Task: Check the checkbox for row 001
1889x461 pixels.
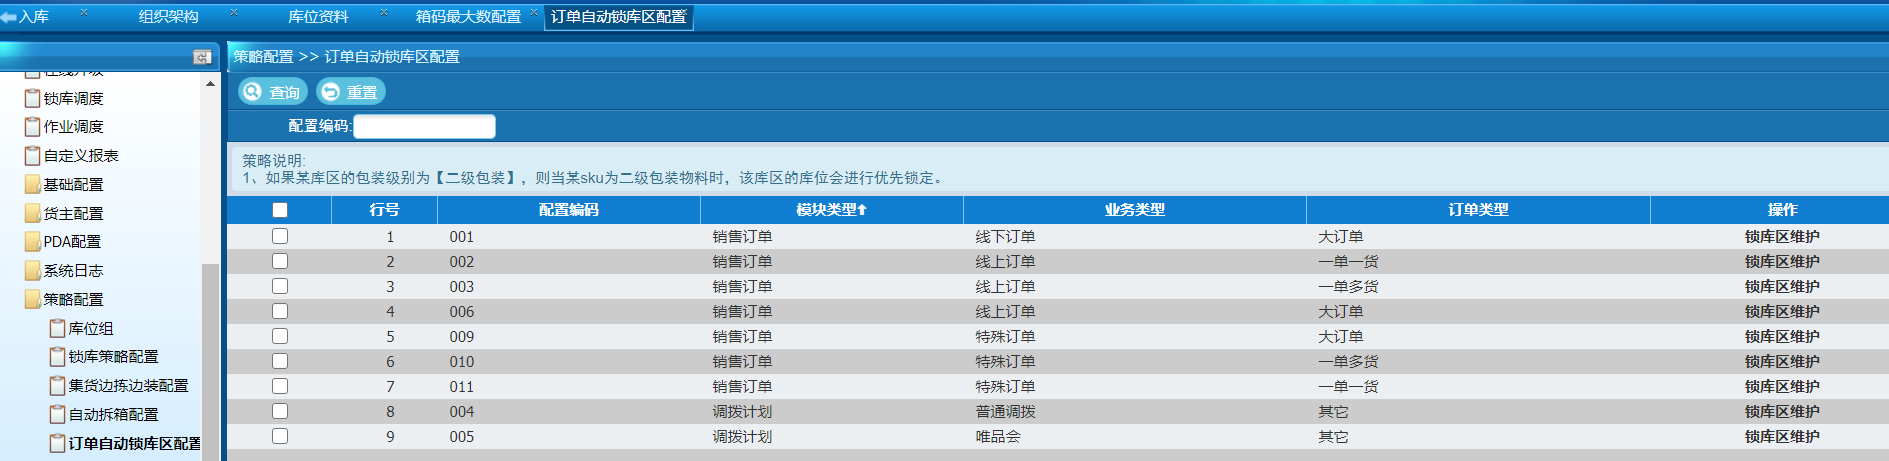Action: (280, 236)
